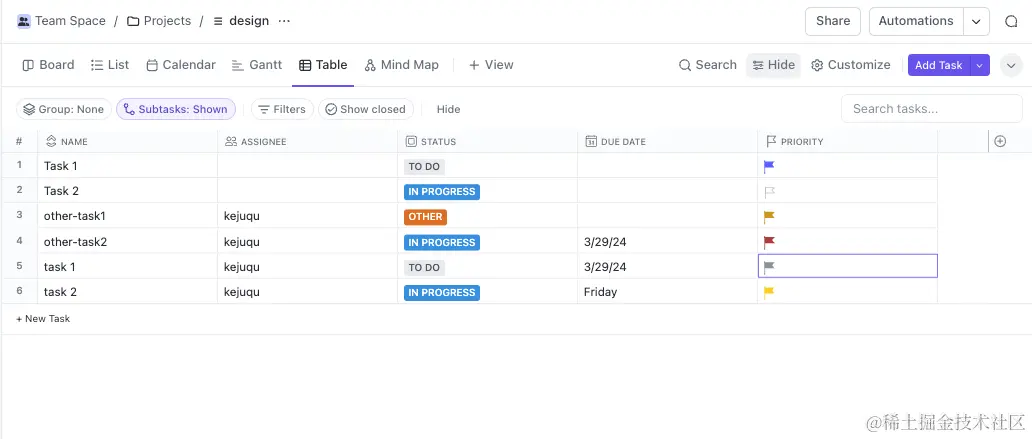Switch to the Mind Map view tab
Viewport: 1032px width, 439px height.
tap(401, 65)
